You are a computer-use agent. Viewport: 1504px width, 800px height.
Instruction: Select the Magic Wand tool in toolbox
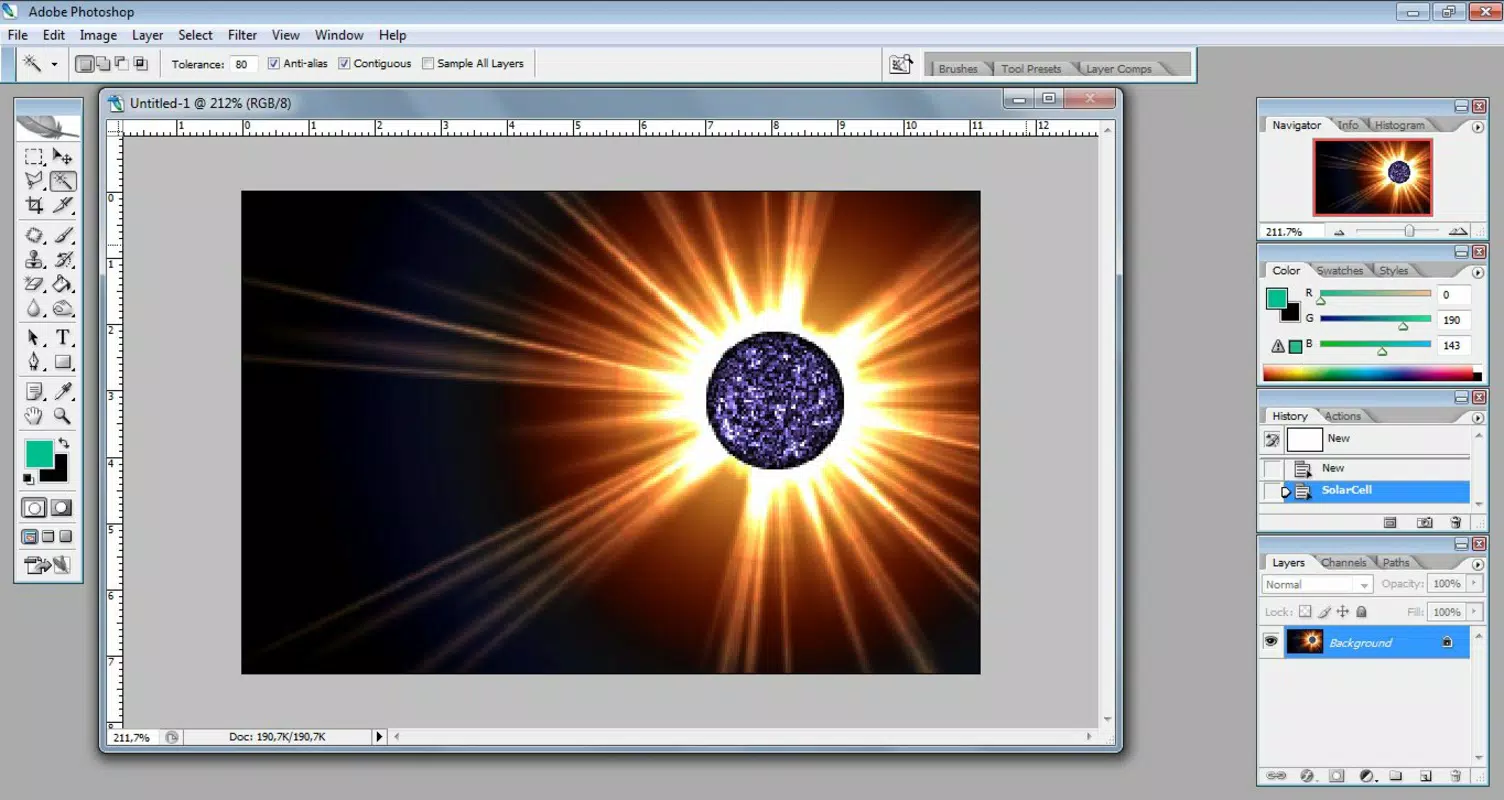point(62,181)
